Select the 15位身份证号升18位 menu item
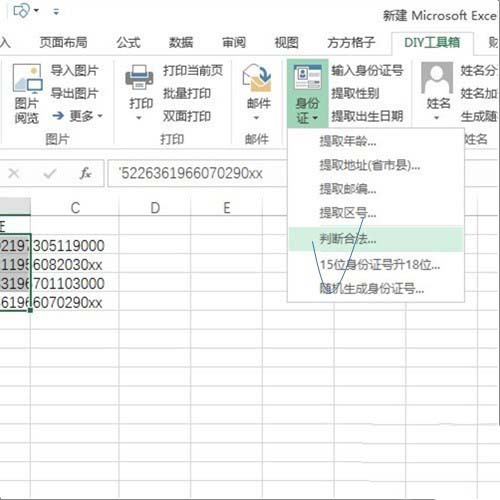This screenshot has height=500, width=500. (x=376, y=265)
